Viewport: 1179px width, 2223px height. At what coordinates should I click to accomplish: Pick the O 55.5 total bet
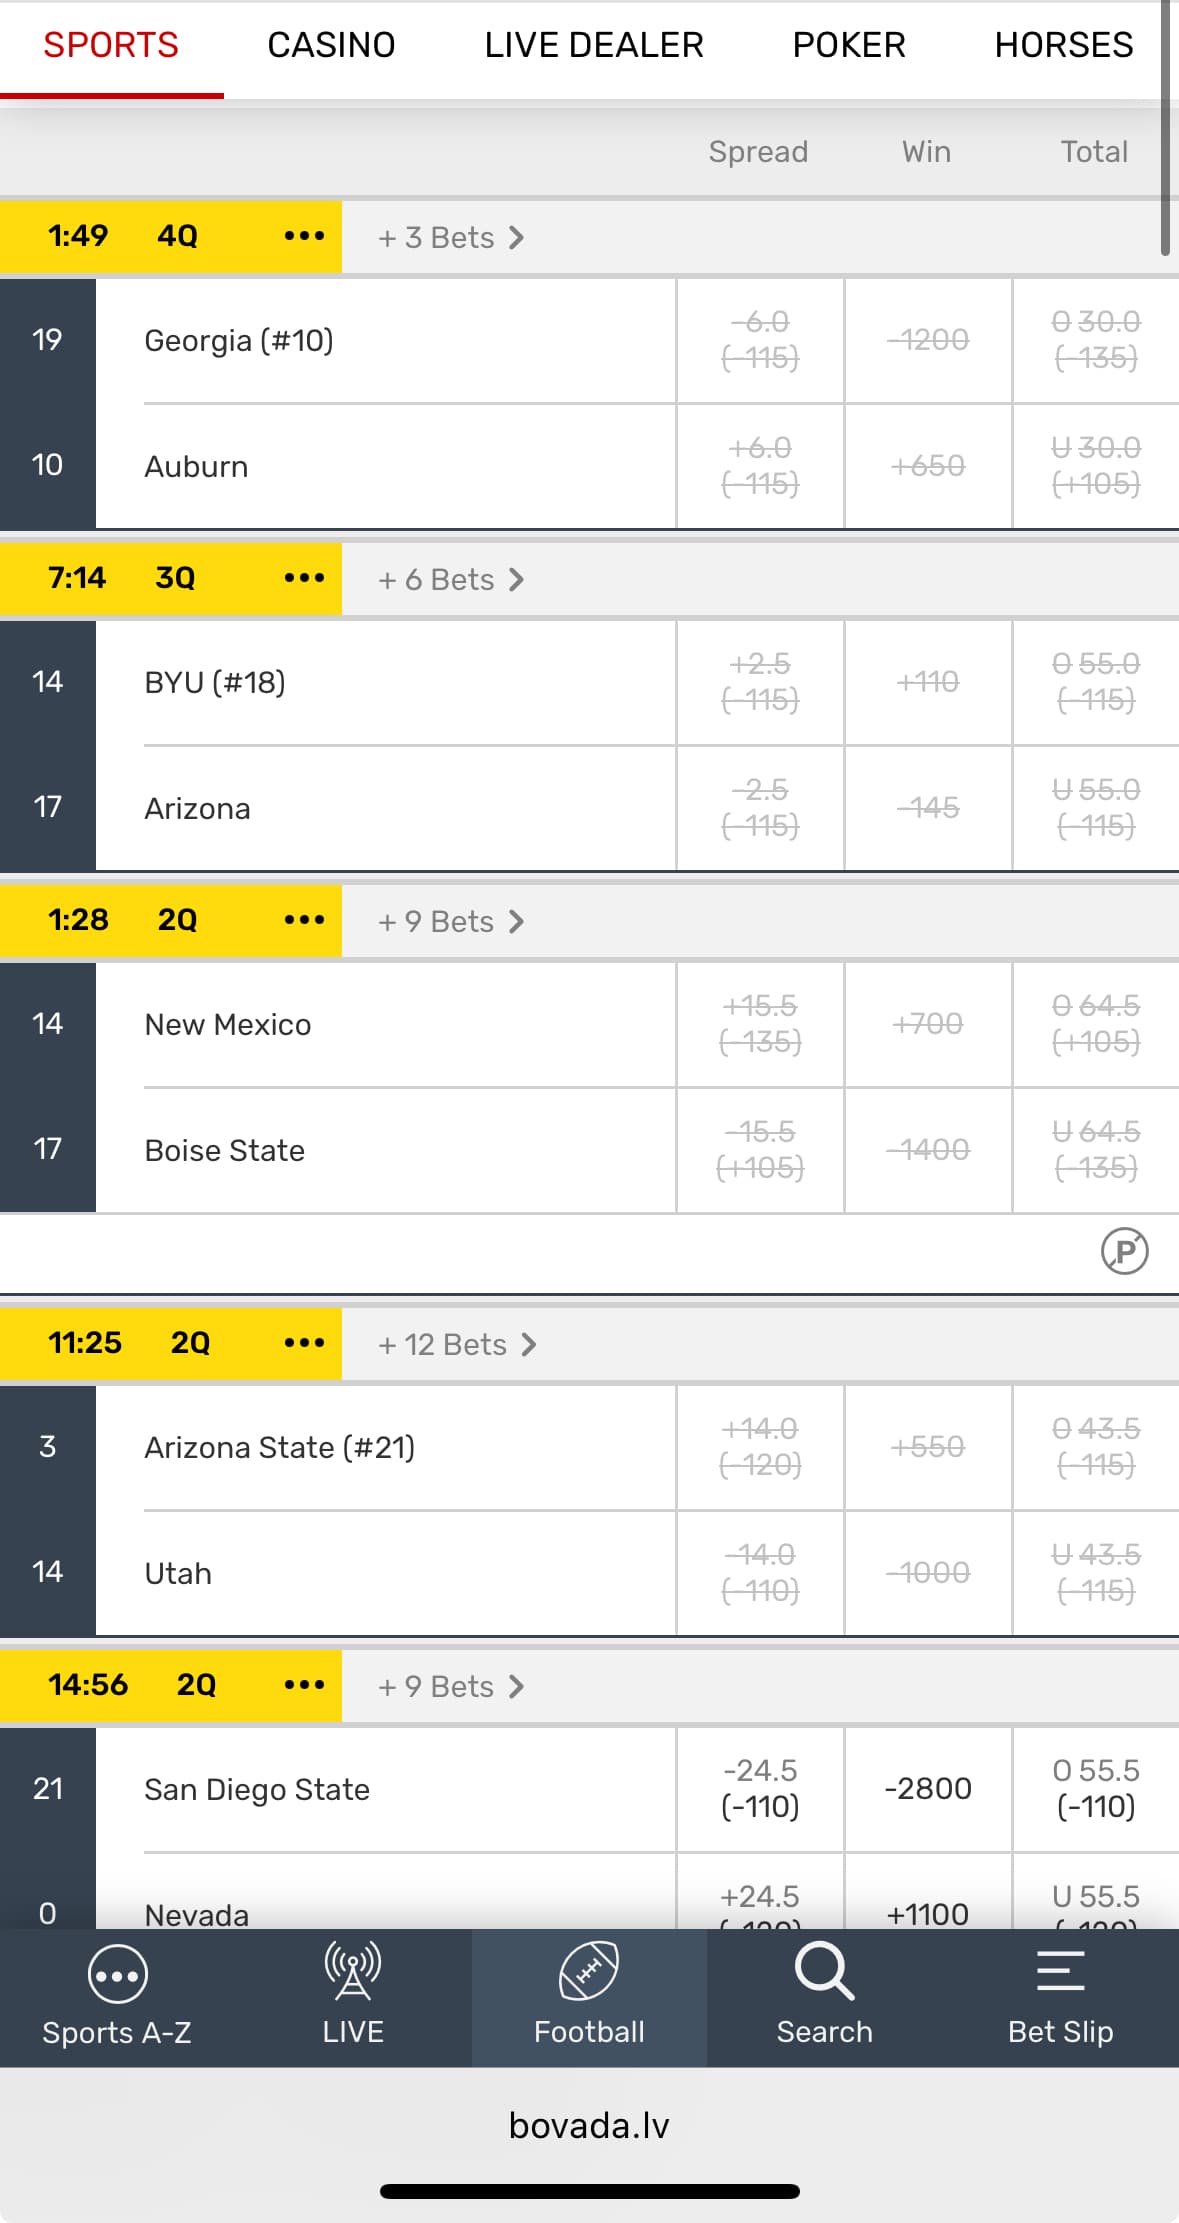tap(1096, 1789)
